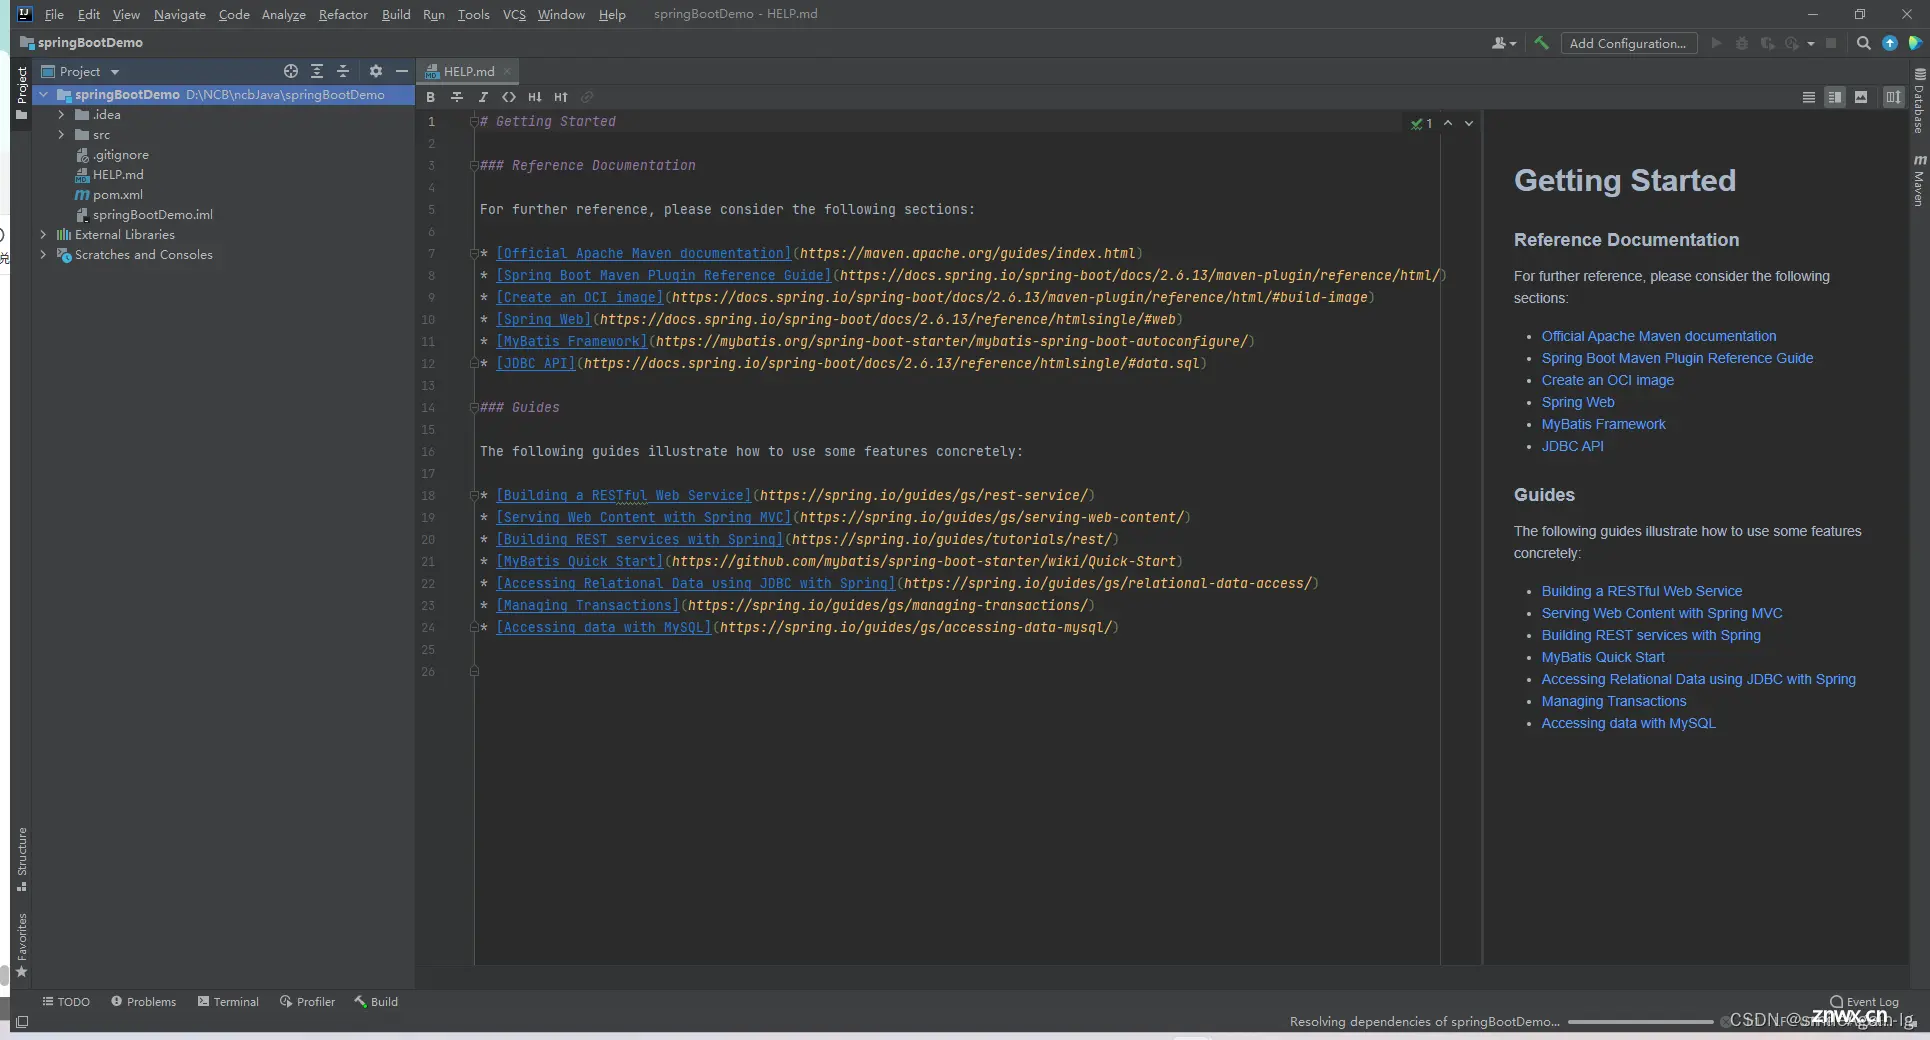
Task: Click Expand All in Project panel
Action: (317, 71)
